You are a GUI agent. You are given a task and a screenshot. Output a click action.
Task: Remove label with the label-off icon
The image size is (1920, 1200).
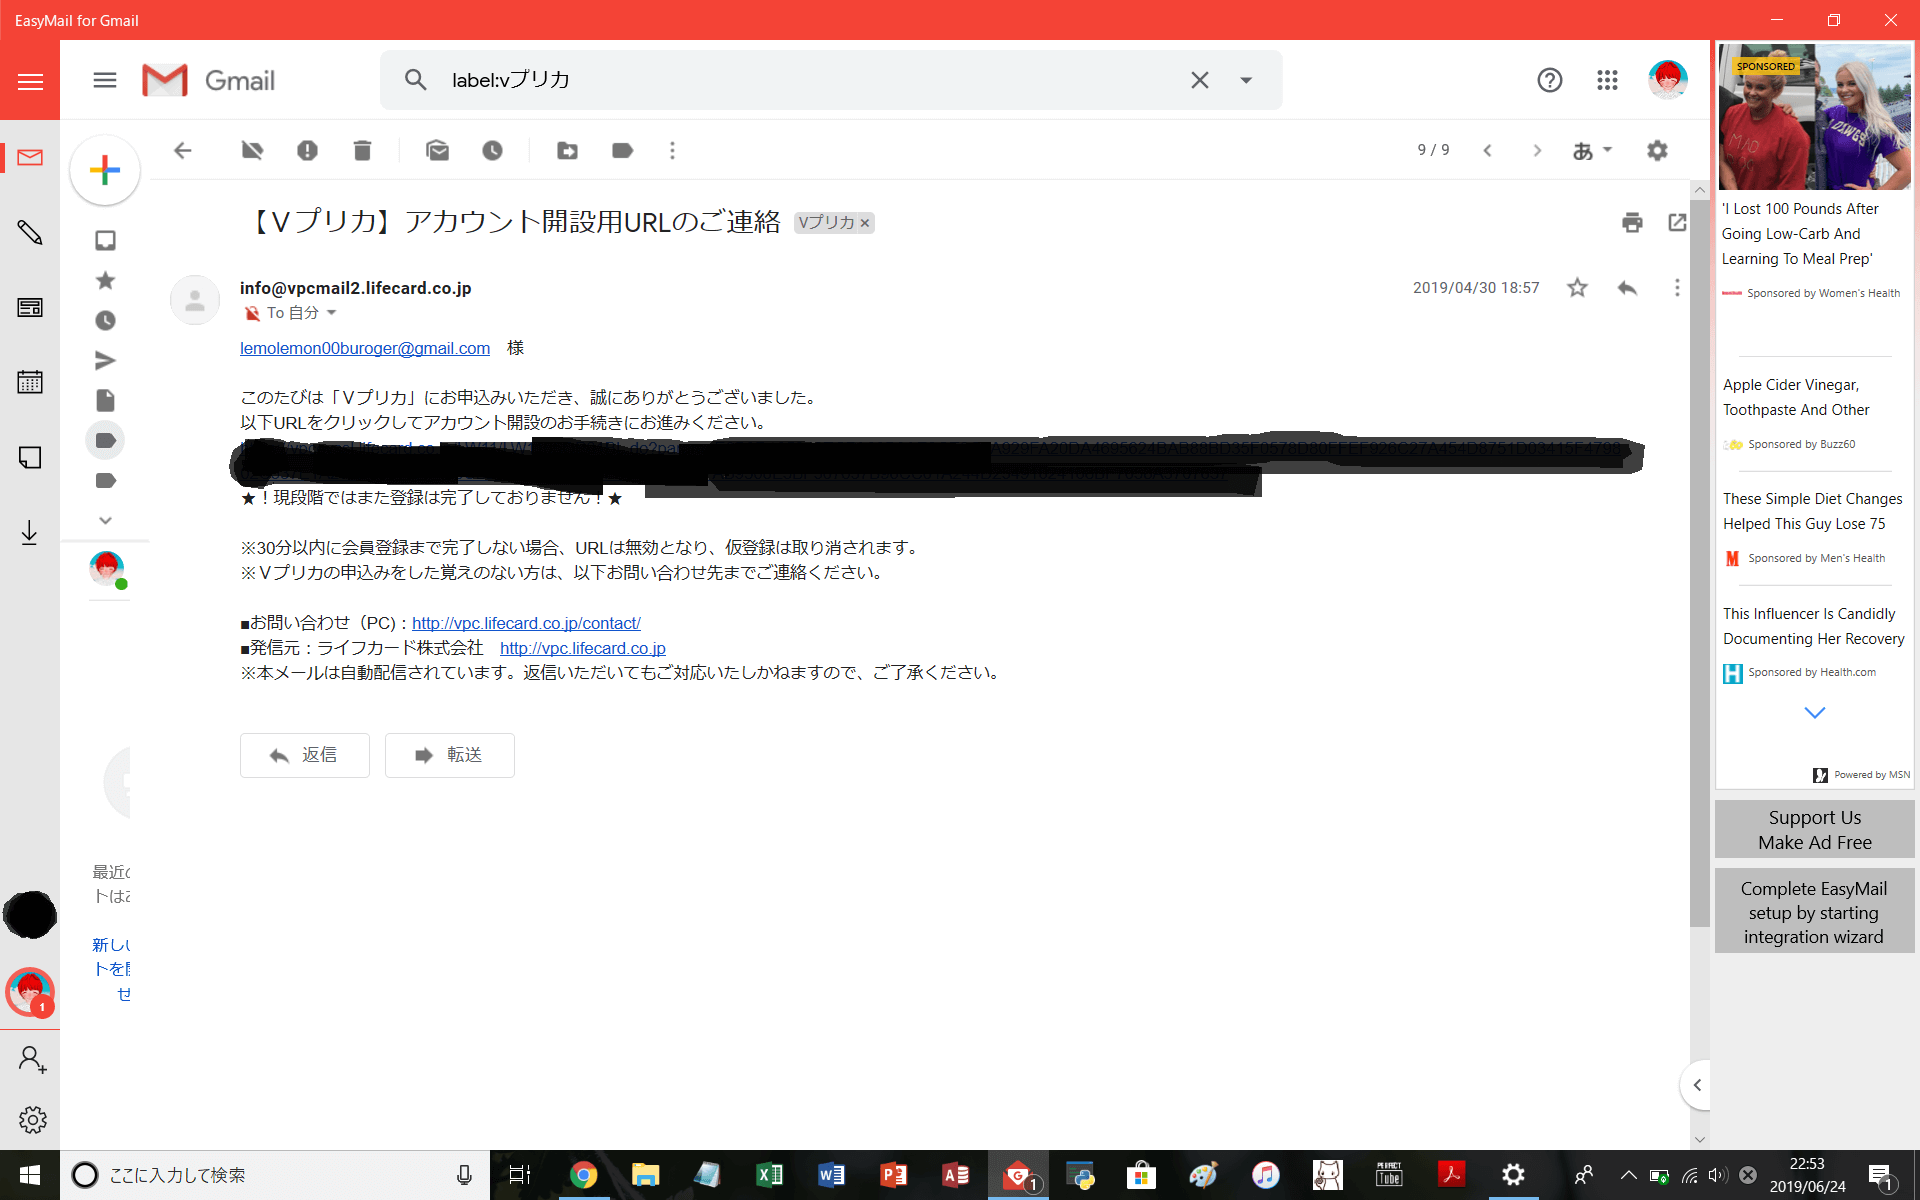click(252, 150)
